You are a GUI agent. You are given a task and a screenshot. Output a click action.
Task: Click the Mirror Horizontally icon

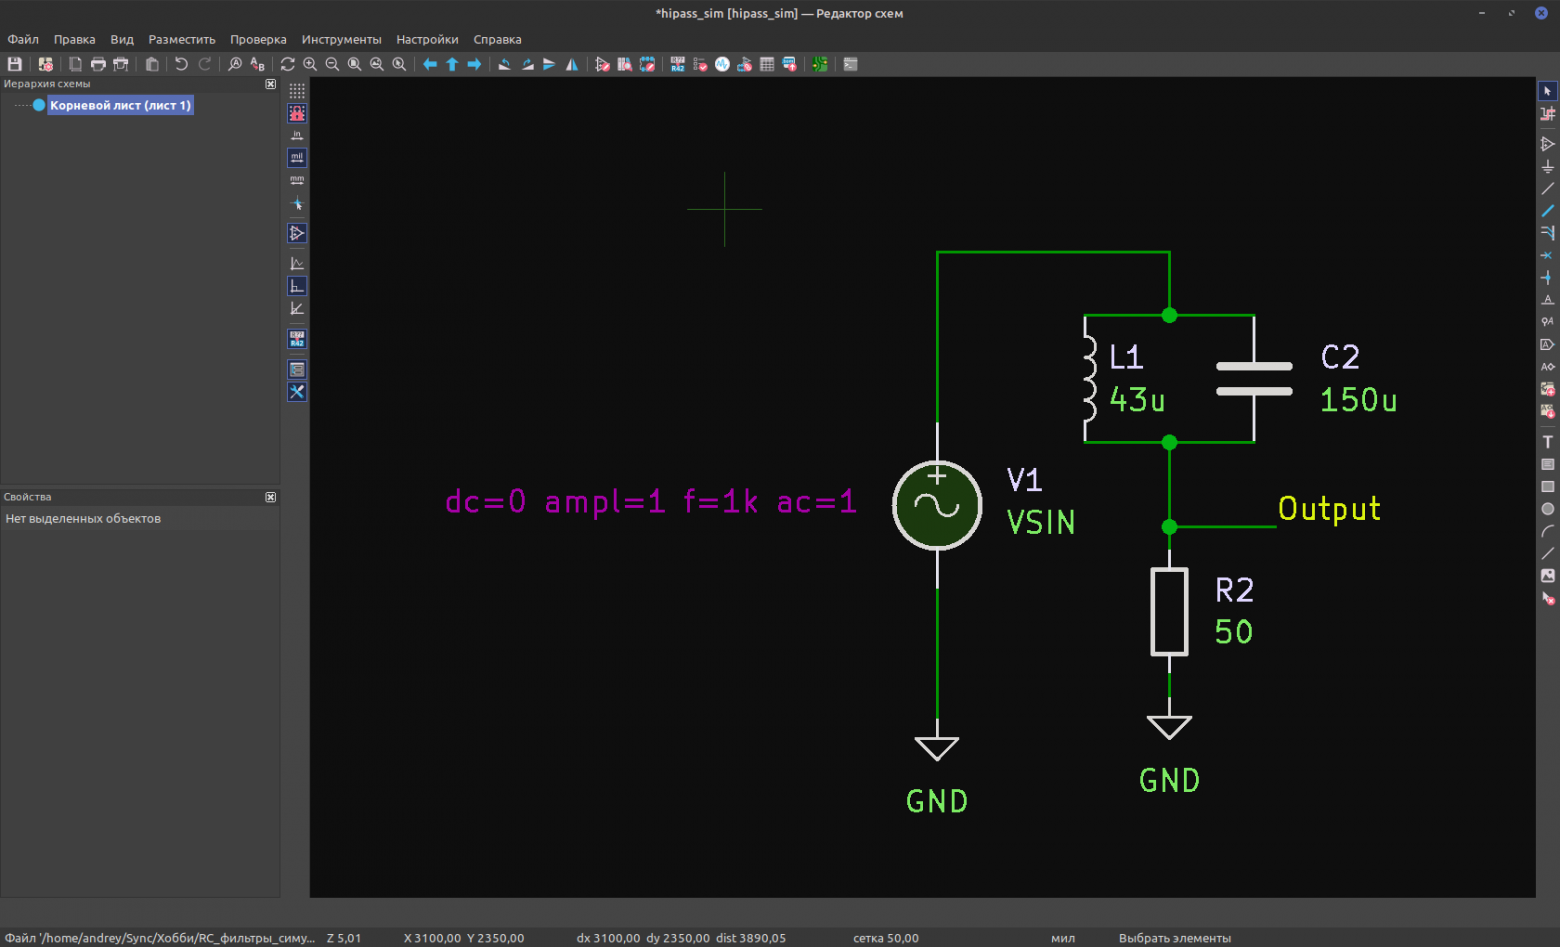pos(572,64)
